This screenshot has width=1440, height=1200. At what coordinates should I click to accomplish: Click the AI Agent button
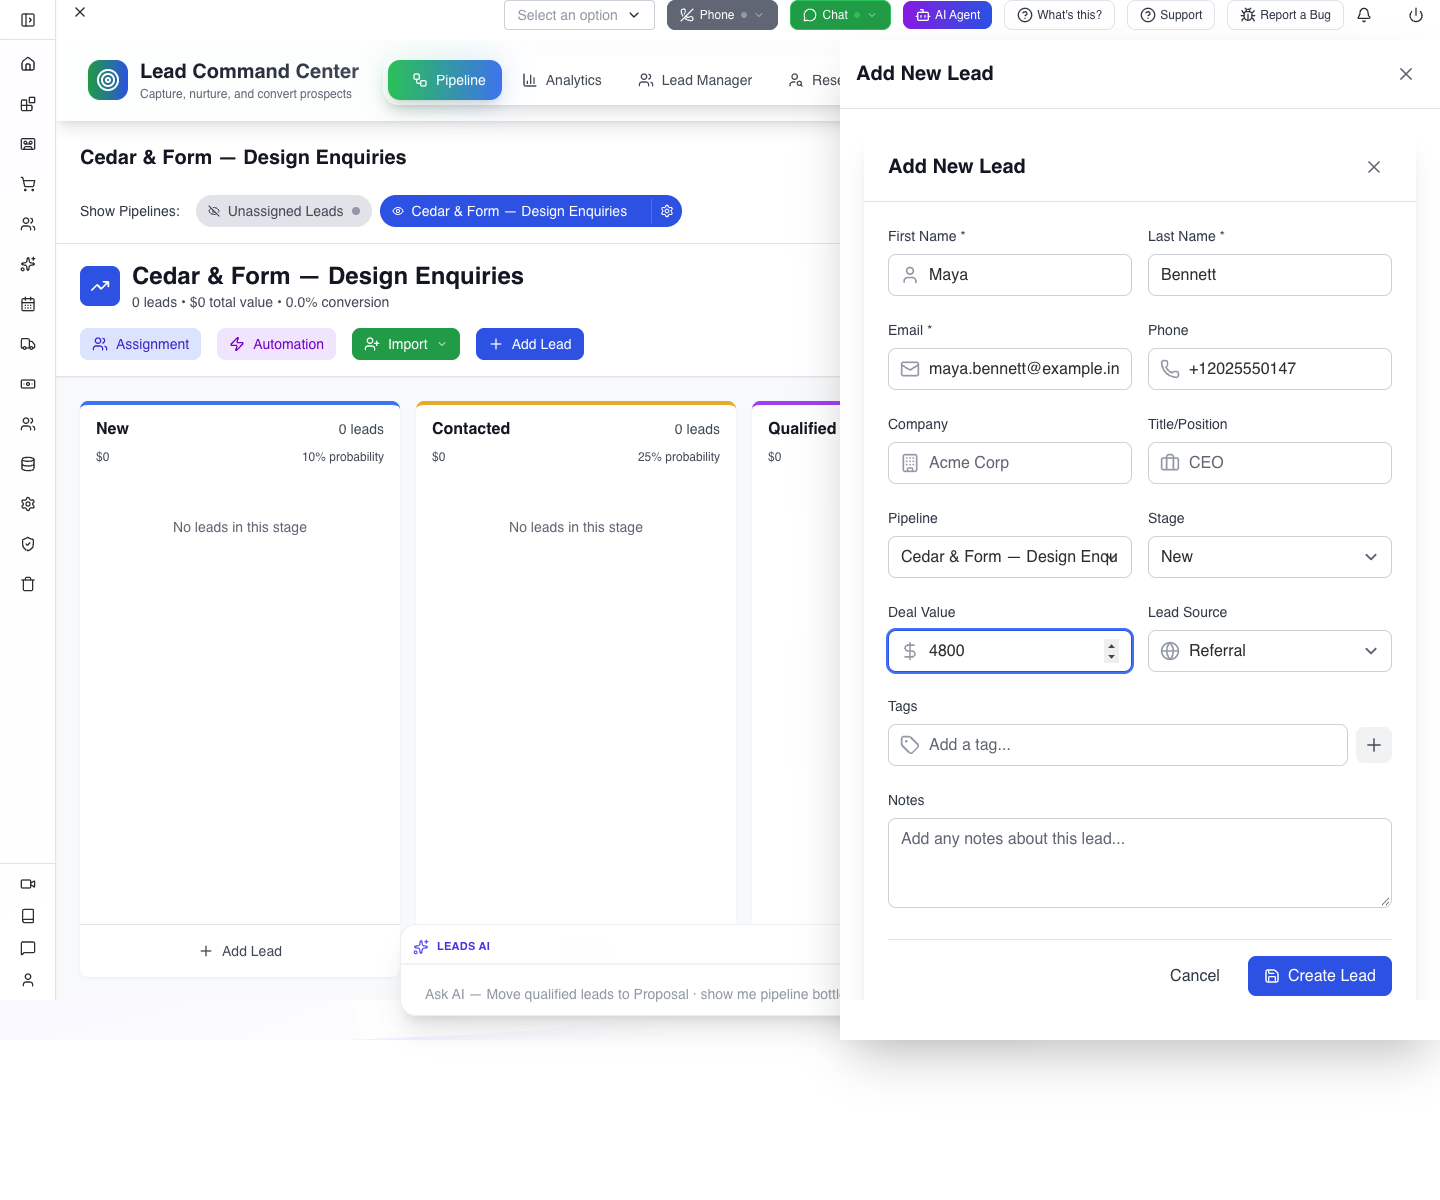[x=947, y=15]
